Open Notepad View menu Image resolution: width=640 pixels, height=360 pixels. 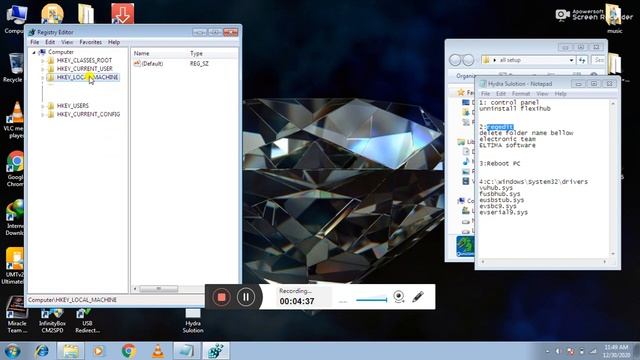click(x=542, y=94)
